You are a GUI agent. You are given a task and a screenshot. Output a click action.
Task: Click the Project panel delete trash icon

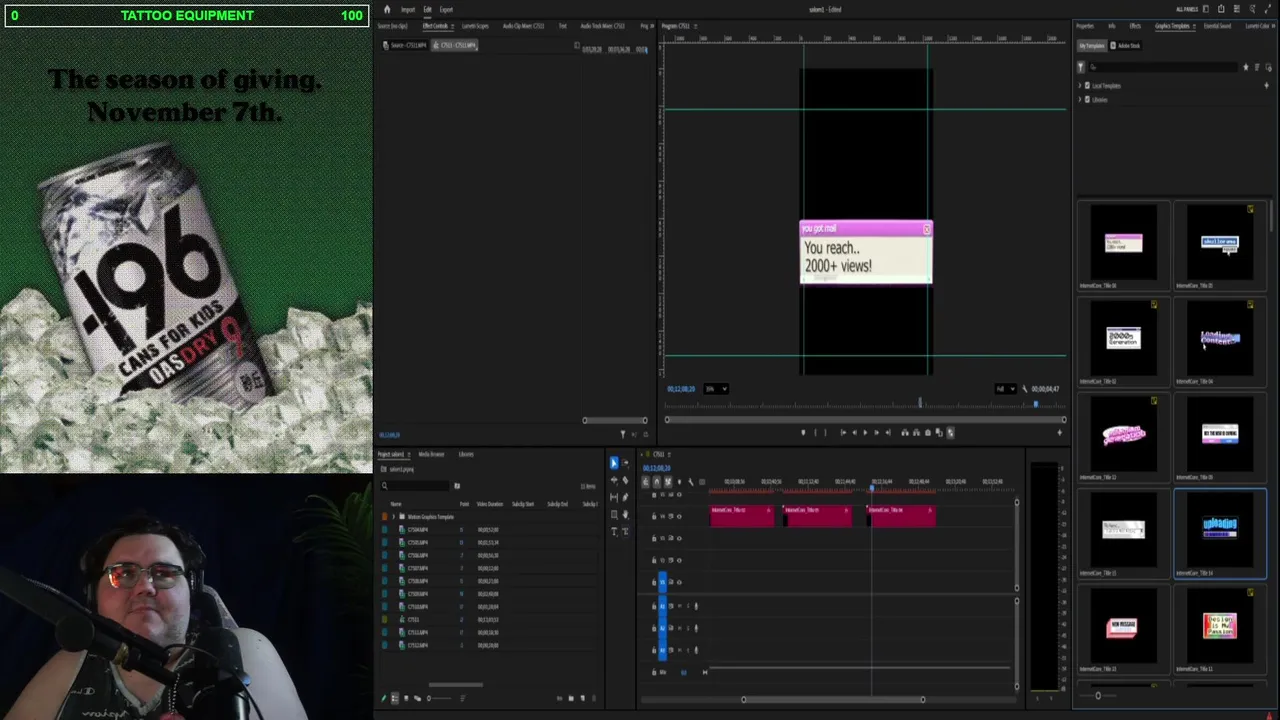pyautogui.click(x=594, y=698)
